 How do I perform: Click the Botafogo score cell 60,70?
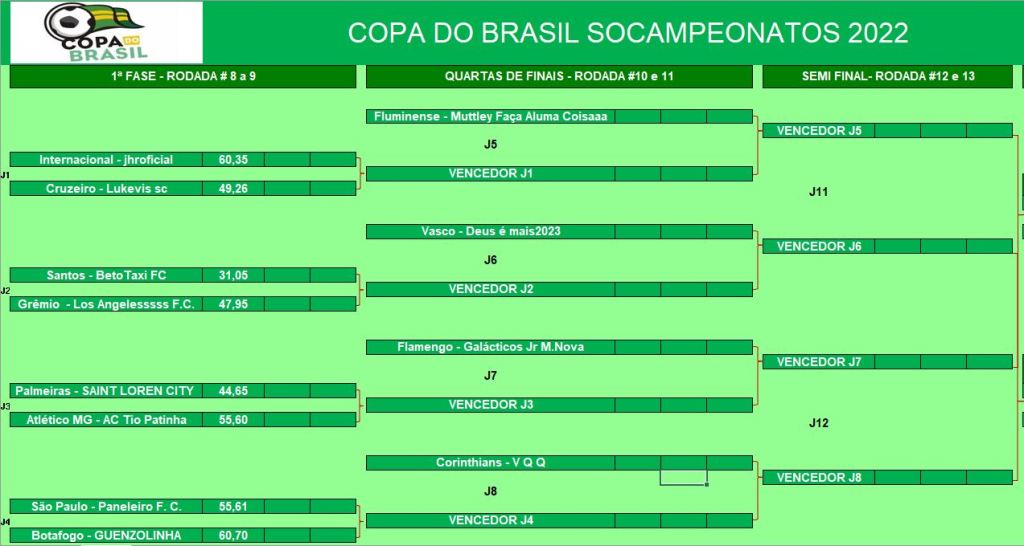[x=233, y=536]
